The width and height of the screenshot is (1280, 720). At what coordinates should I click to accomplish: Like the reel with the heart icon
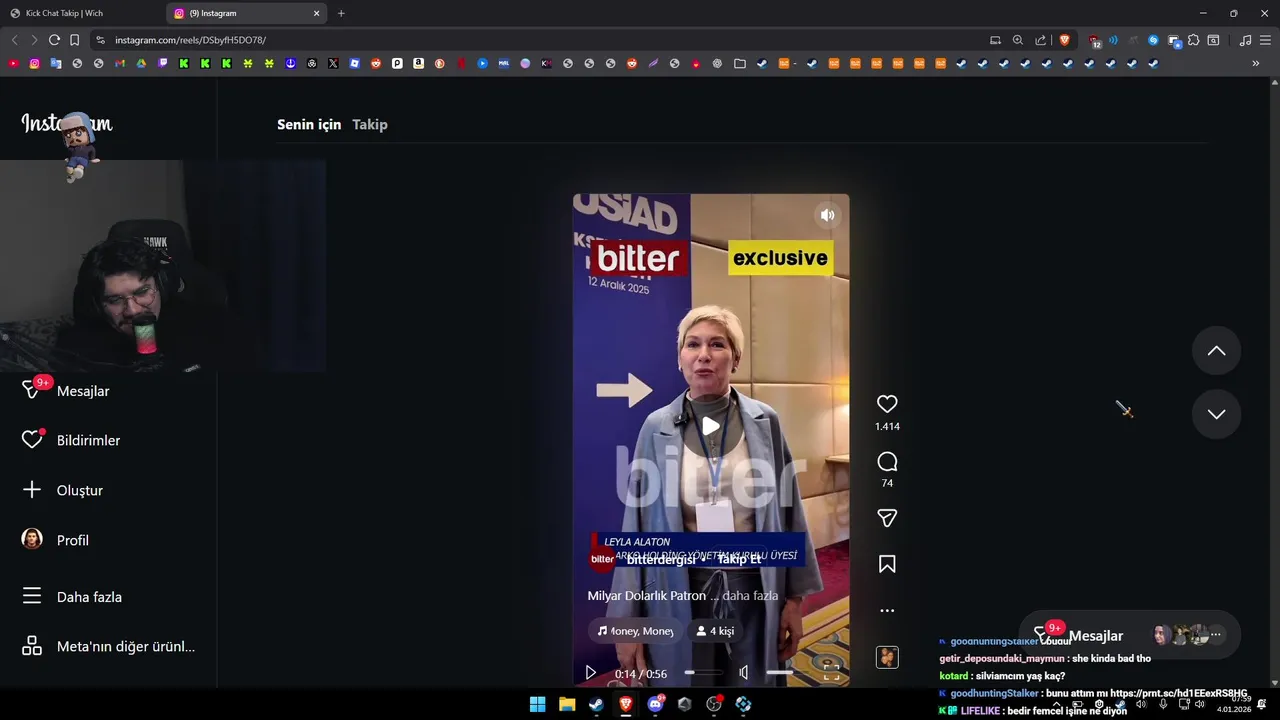887,404
